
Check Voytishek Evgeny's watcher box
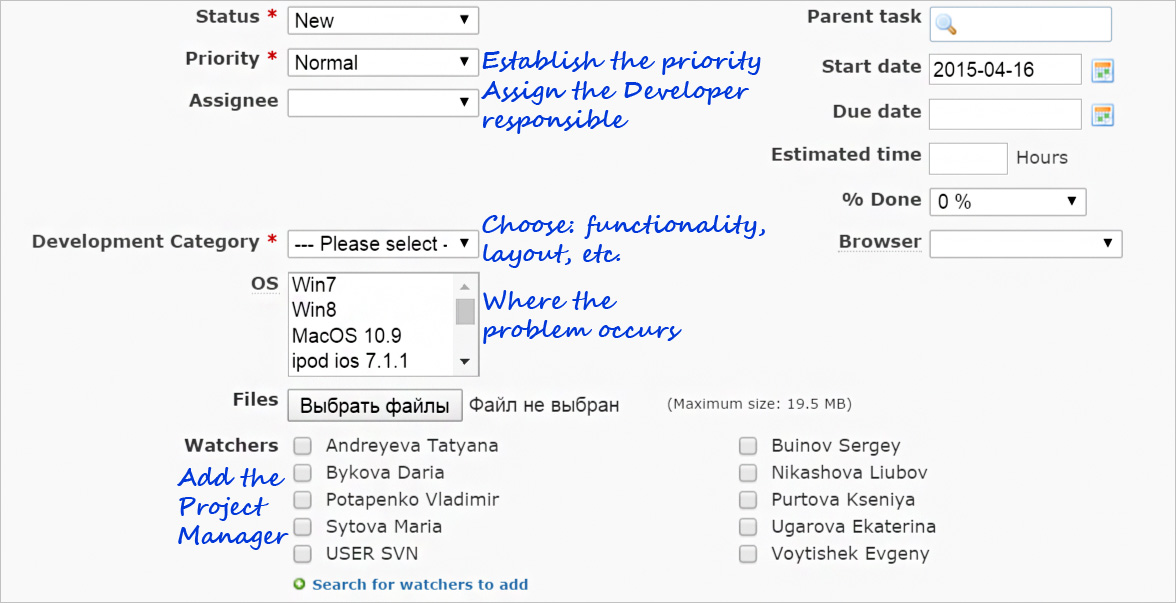[747, 553]
